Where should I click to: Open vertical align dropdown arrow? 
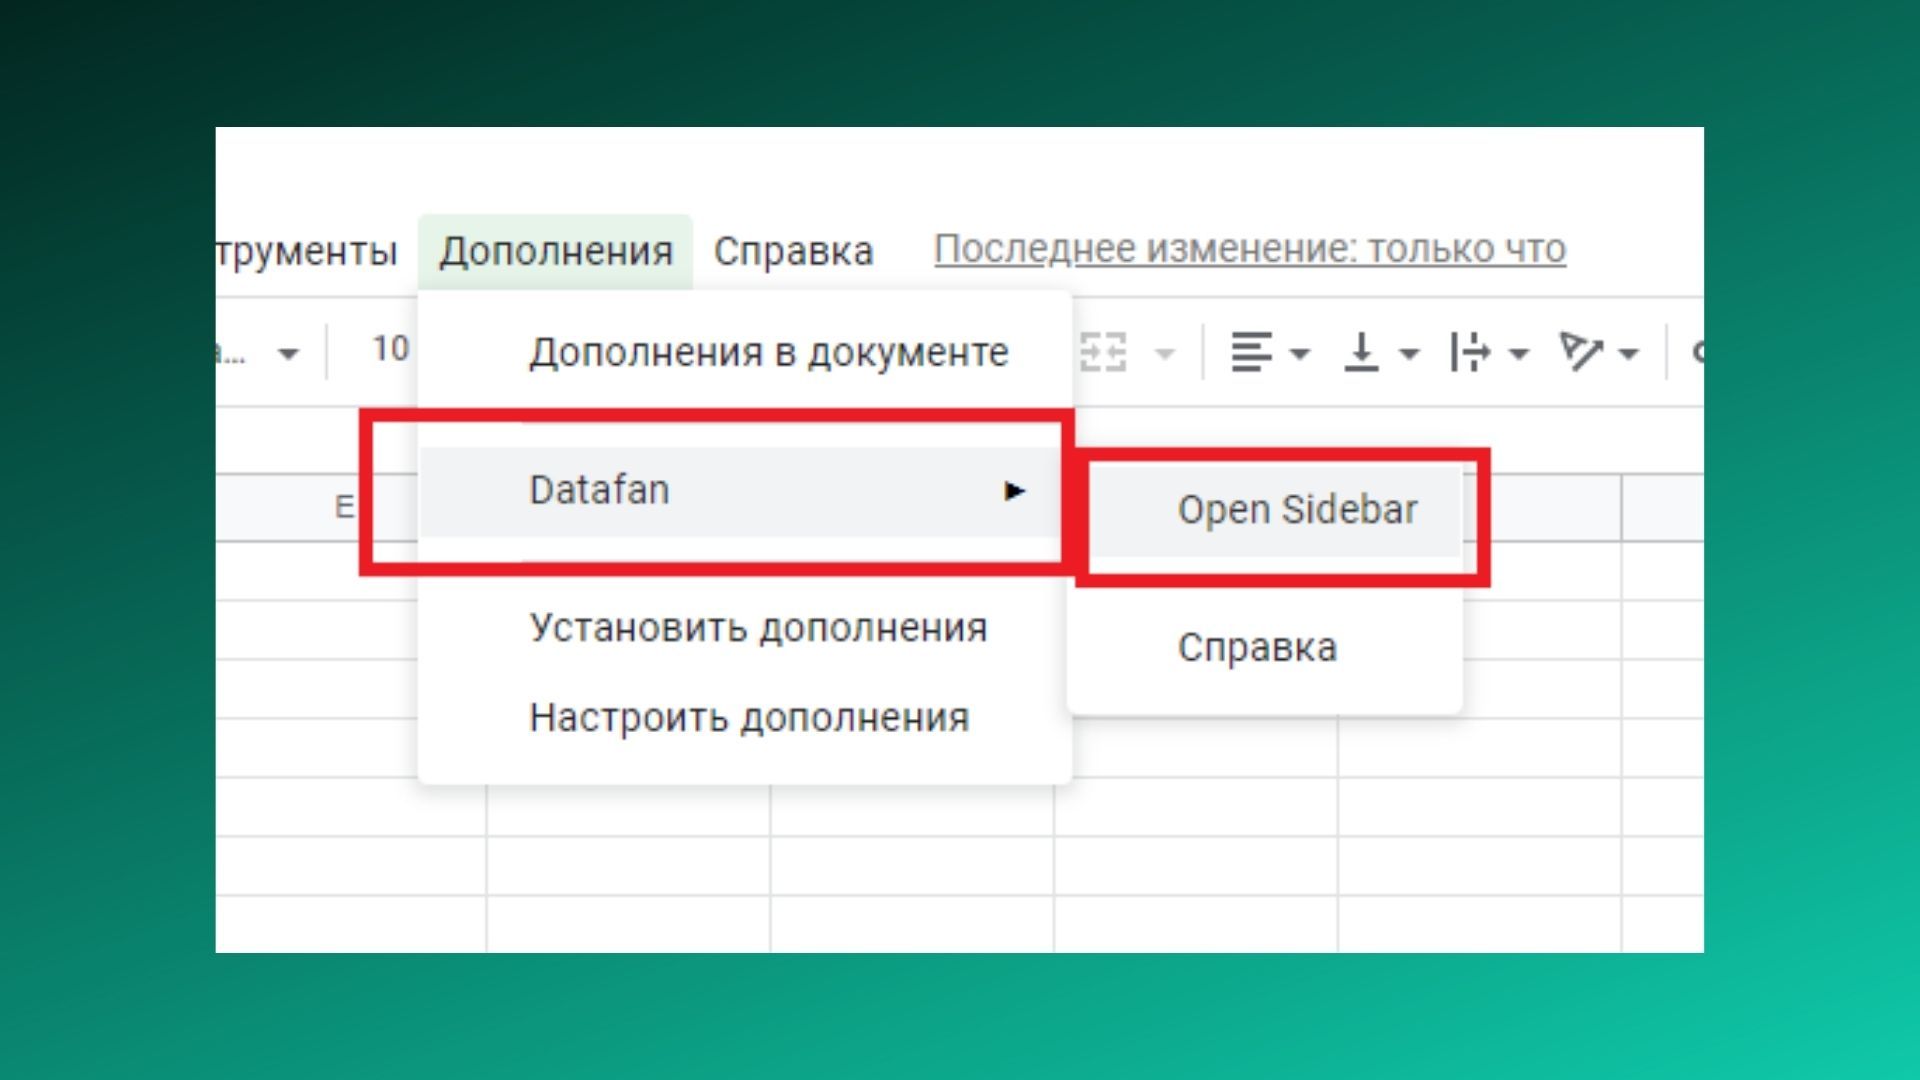click(1409, 353)
